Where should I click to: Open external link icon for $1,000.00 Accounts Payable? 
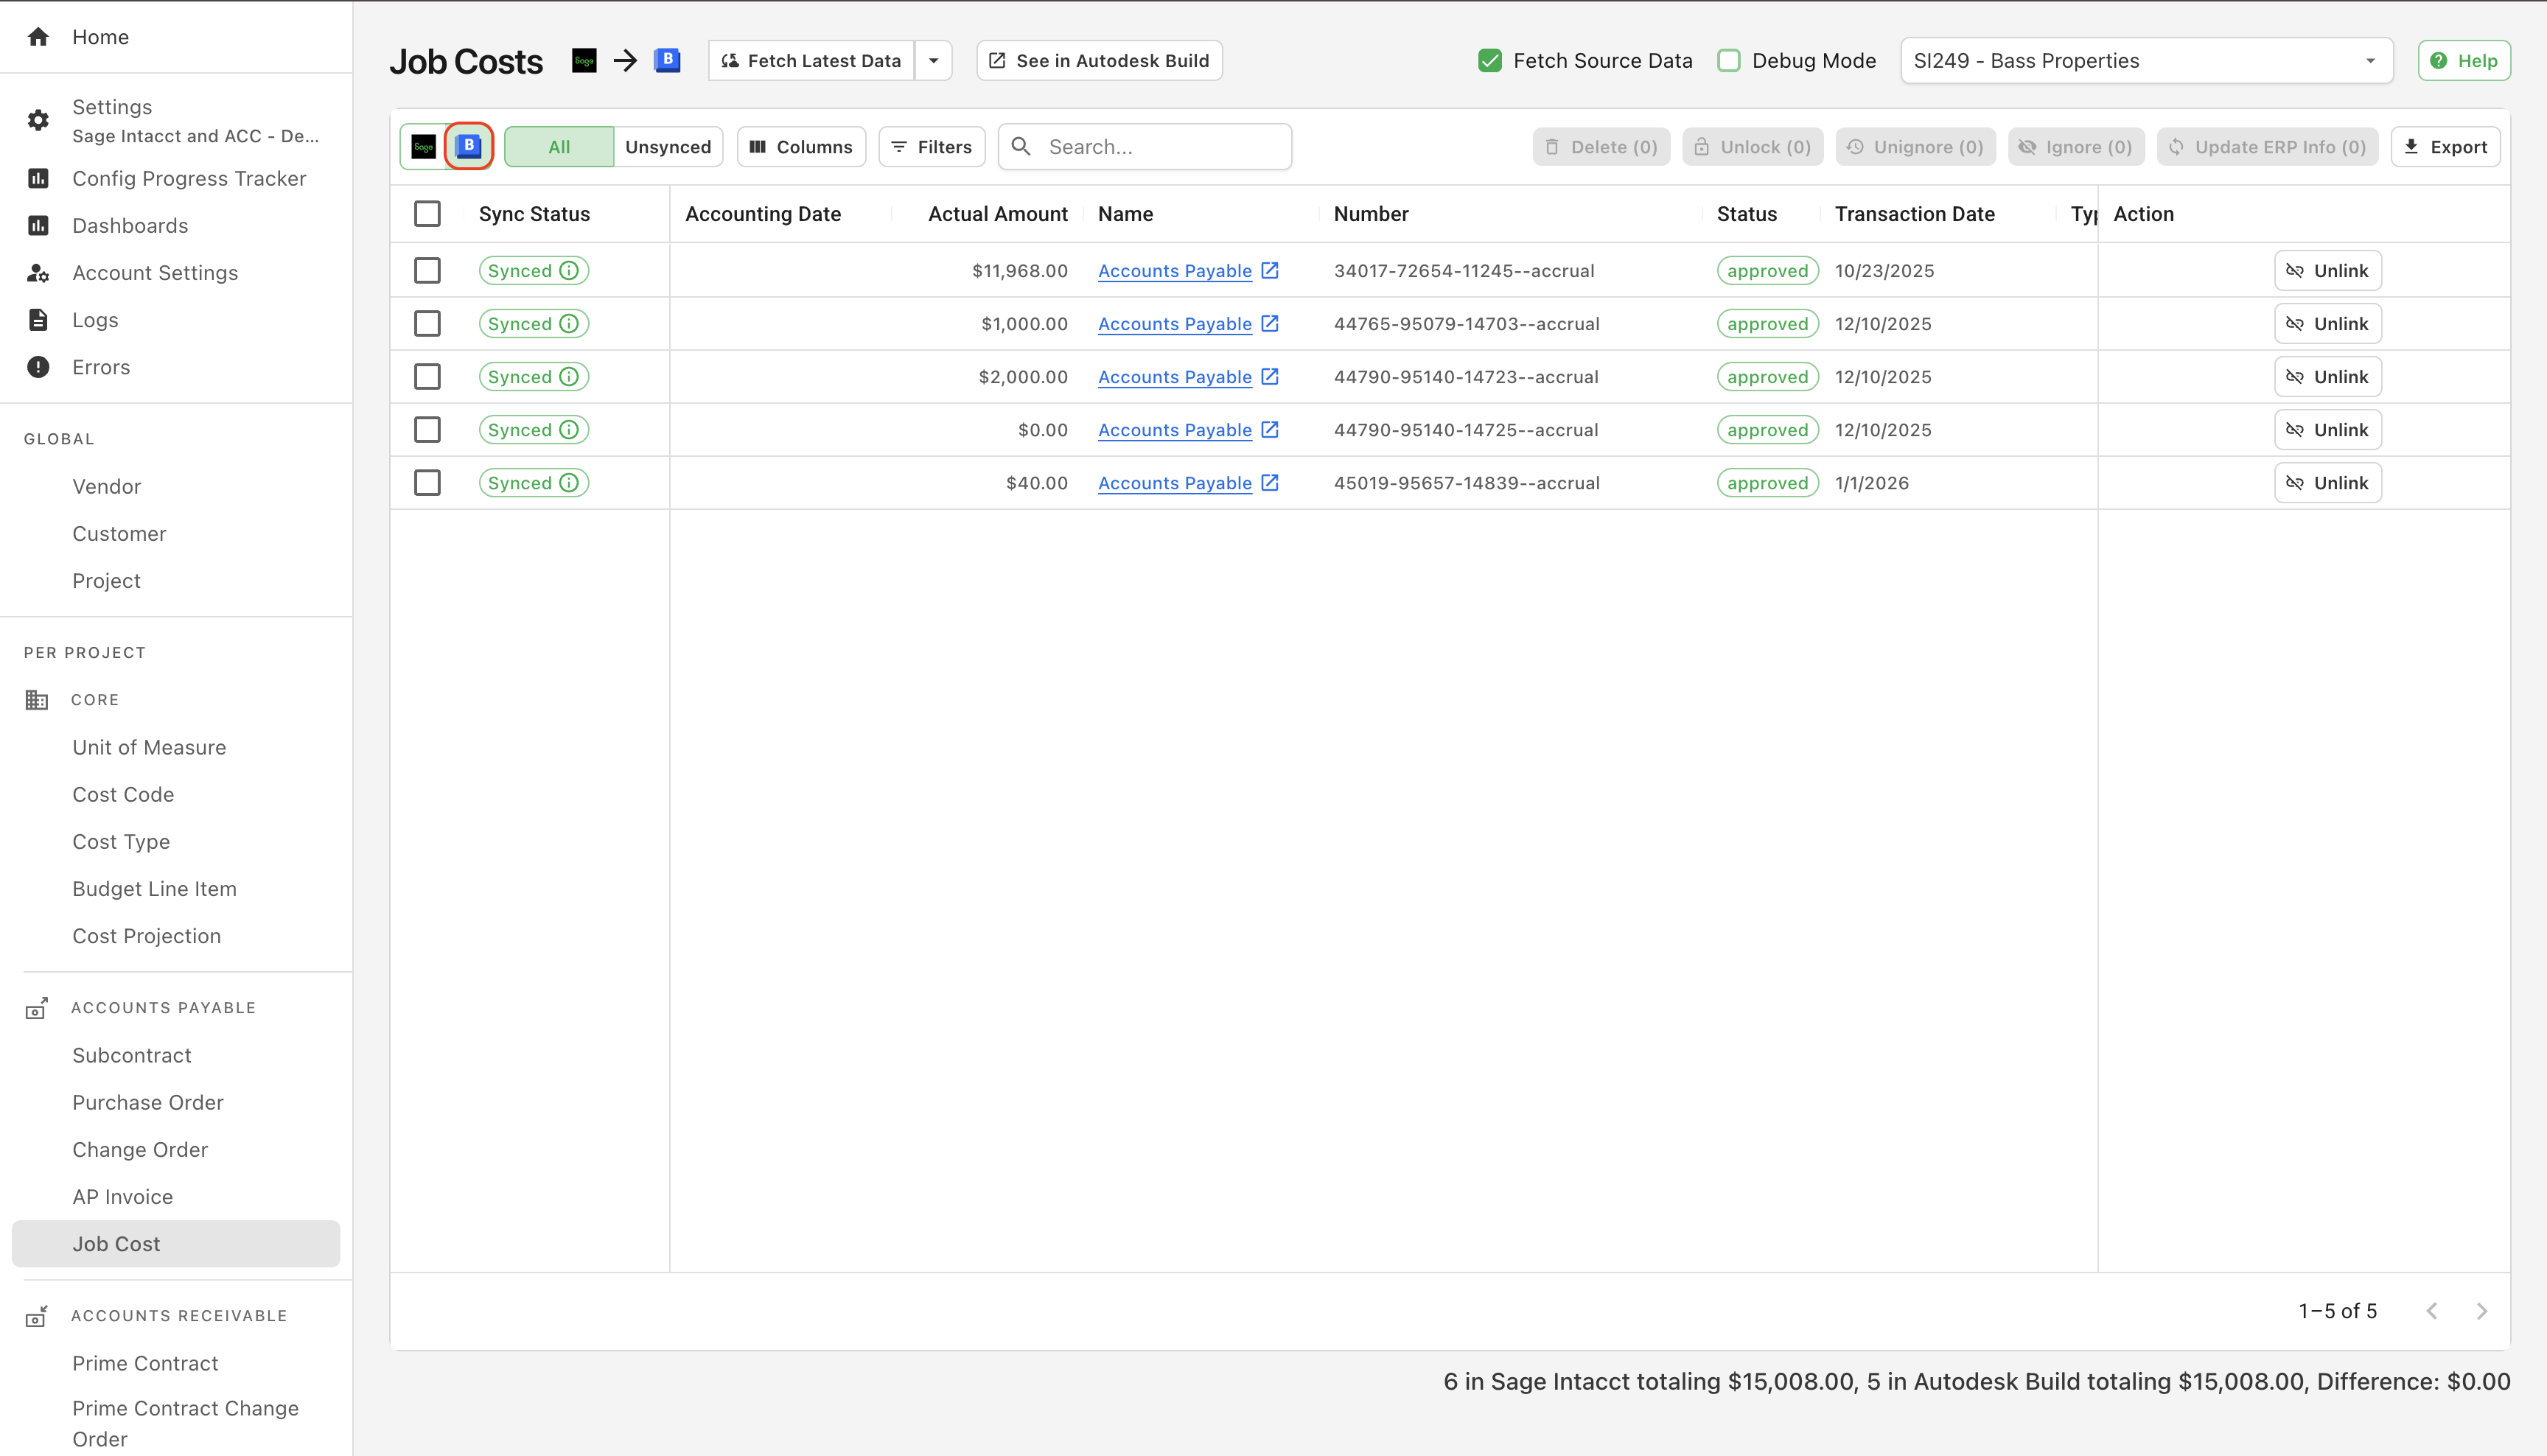click(x=1270, y=324)
